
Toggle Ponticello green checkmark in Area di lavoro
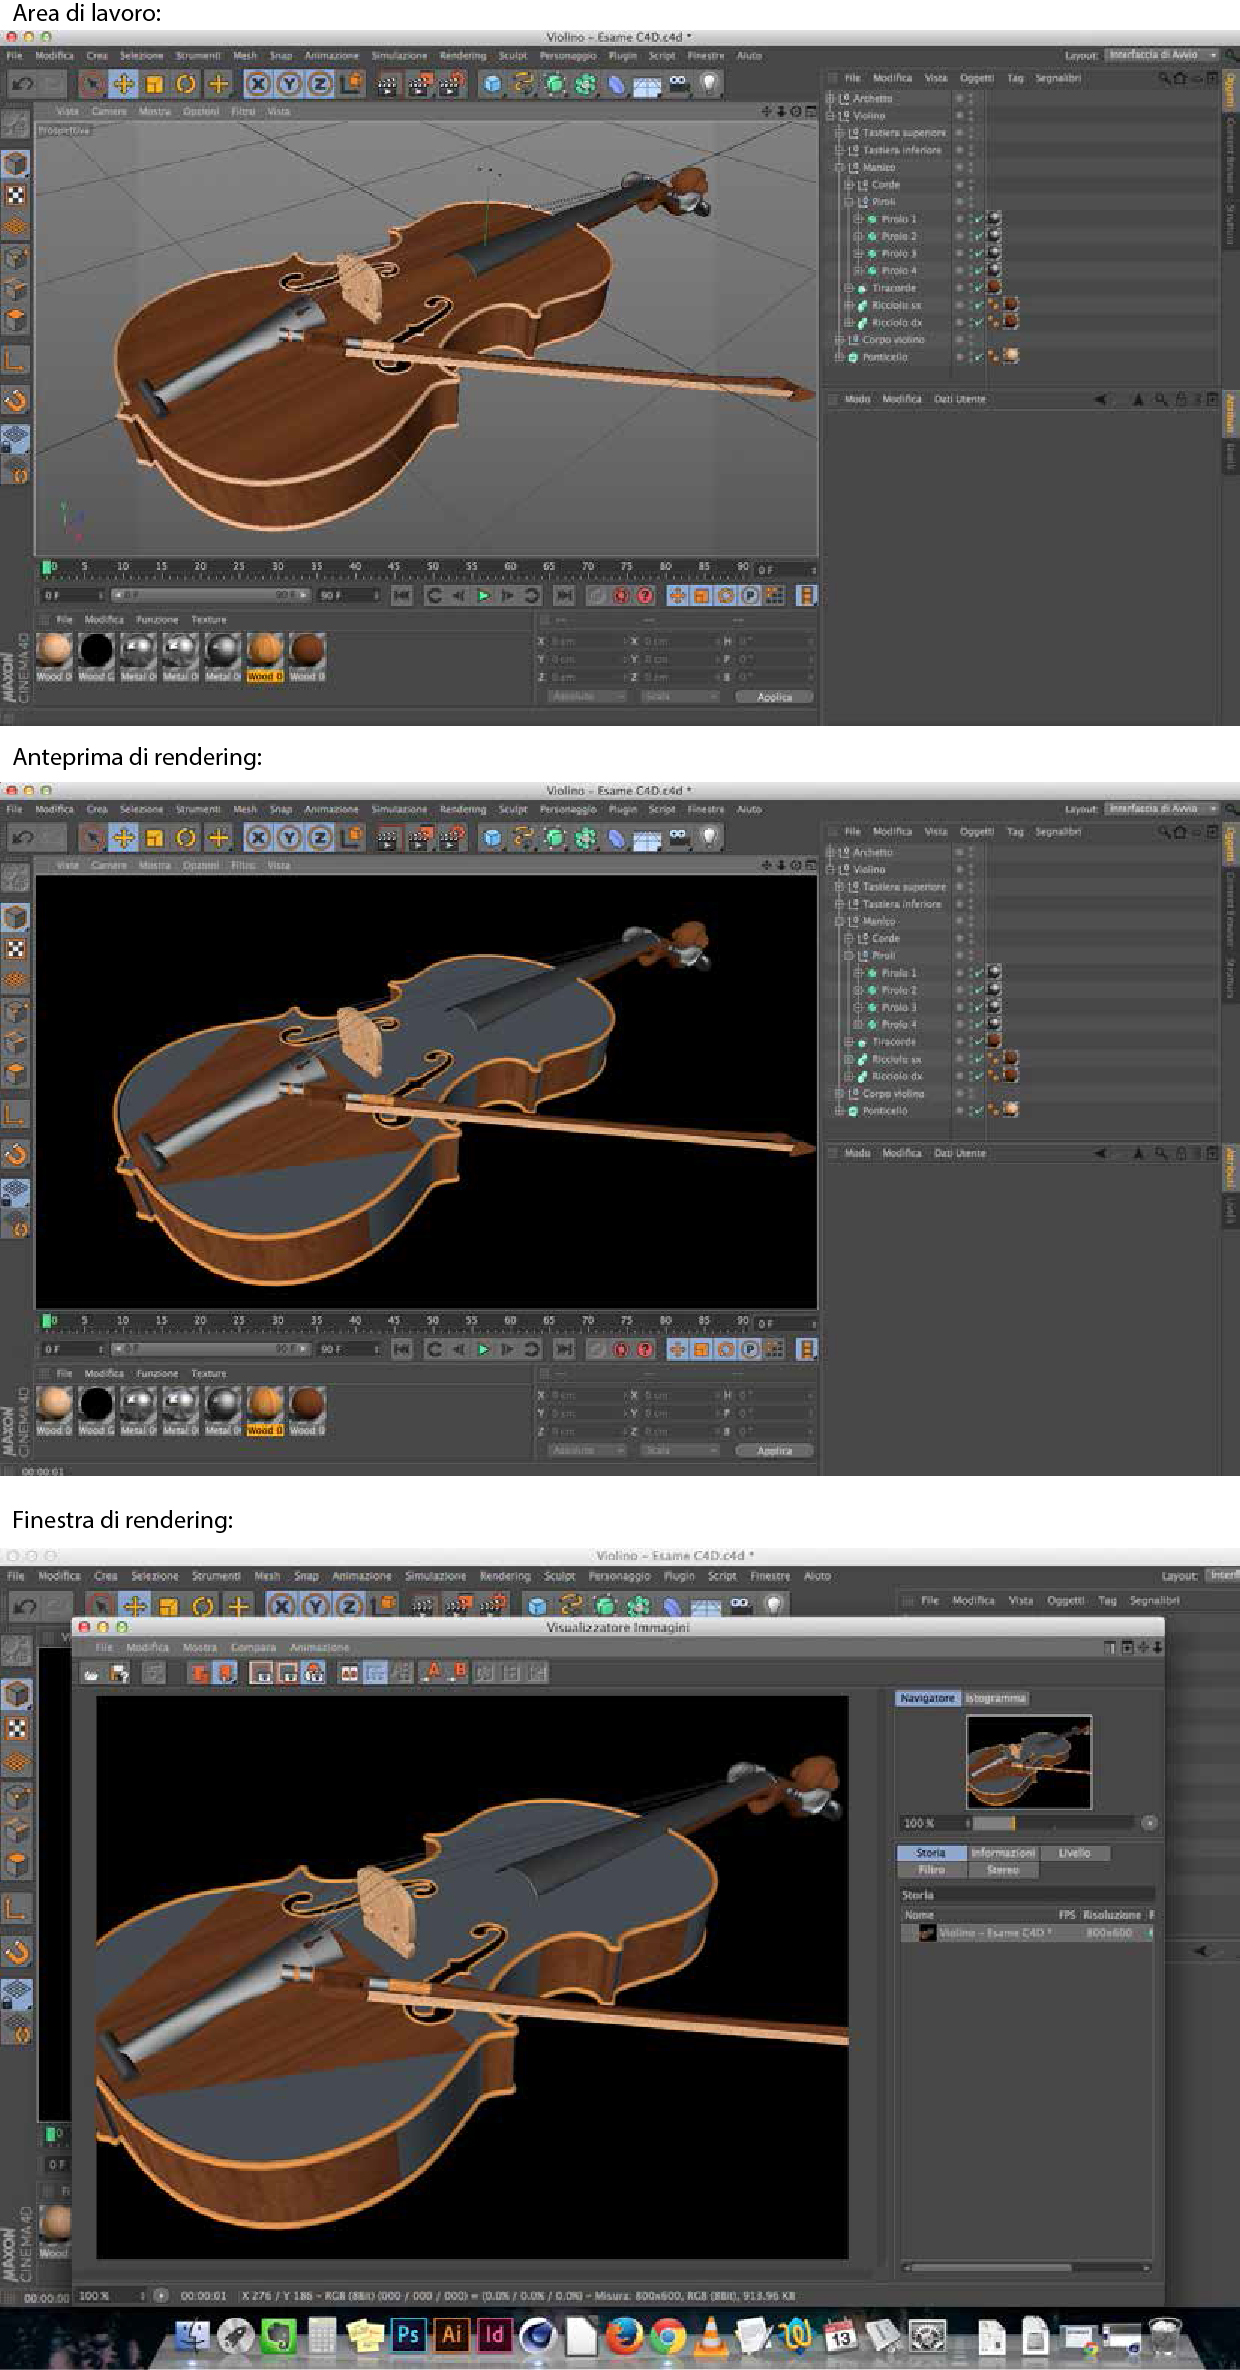tap(979, 357)
